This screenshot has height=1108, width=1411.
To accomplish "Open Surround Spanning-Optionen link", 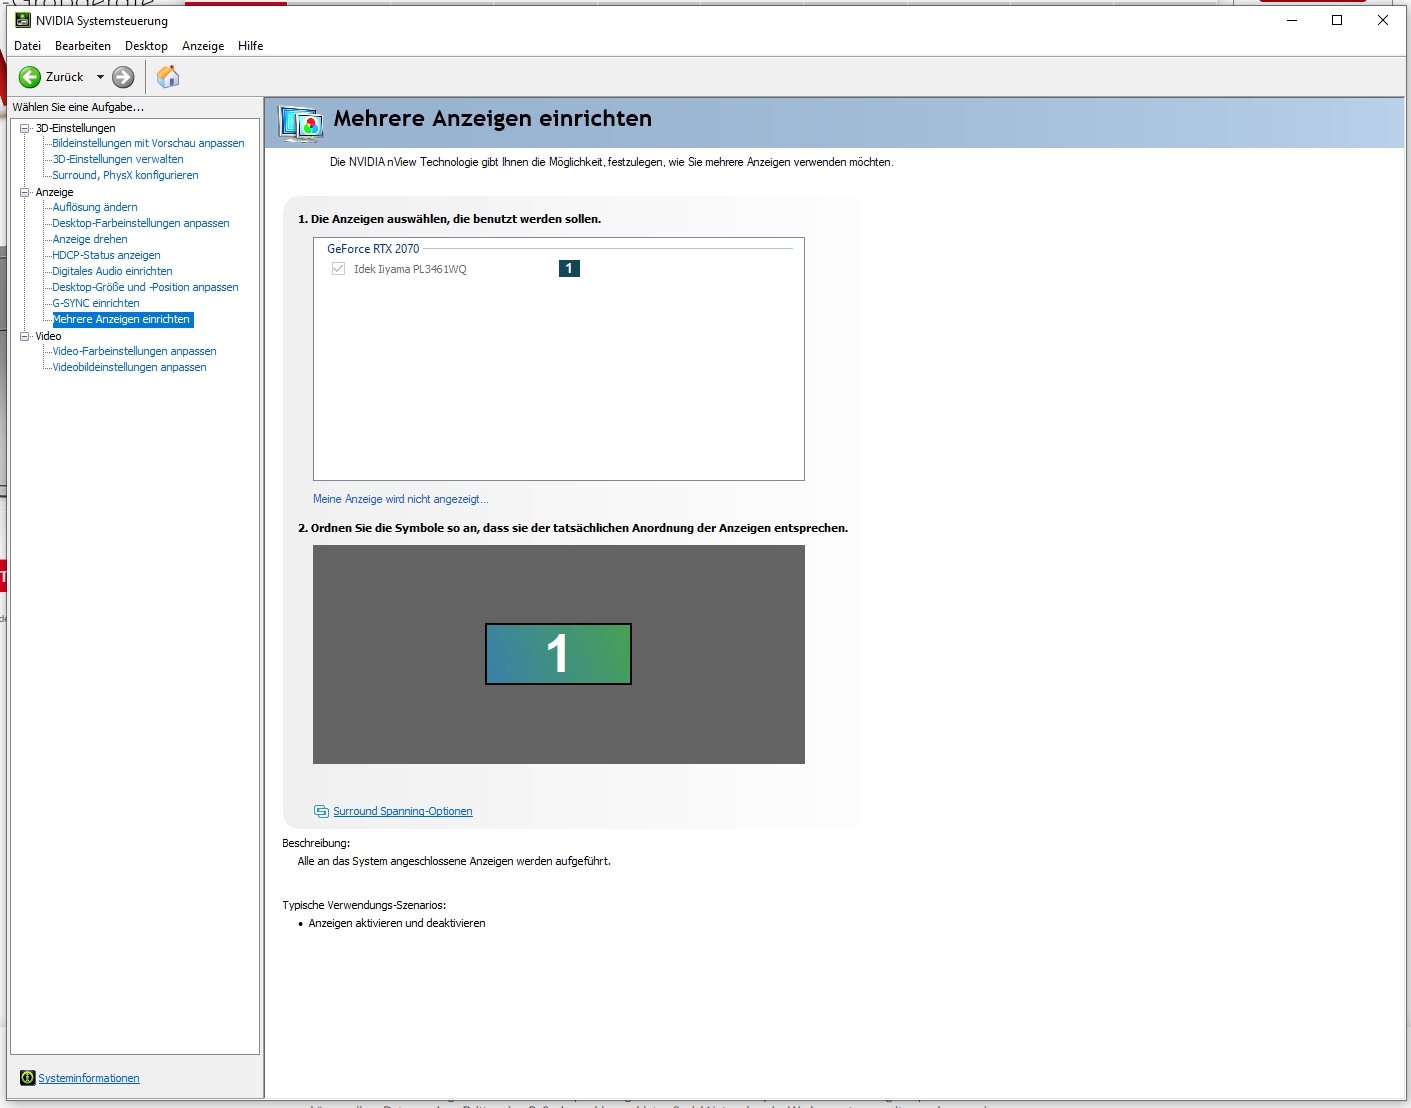I will click(x=403, y=811).
